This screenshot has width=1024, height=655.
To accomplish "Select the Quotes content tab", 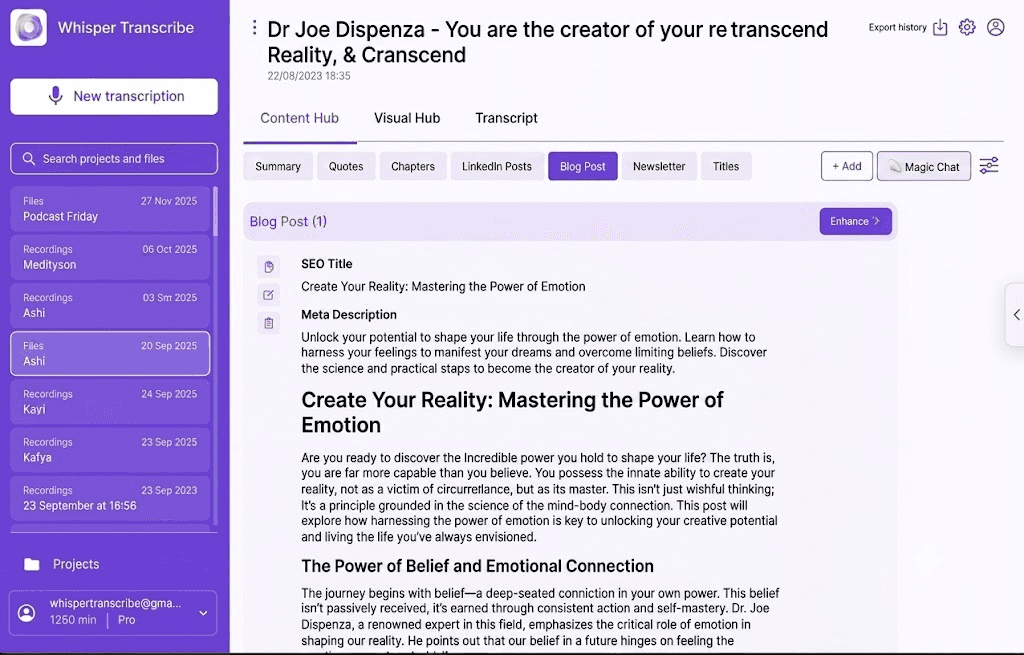I will [x=345, y=166].
